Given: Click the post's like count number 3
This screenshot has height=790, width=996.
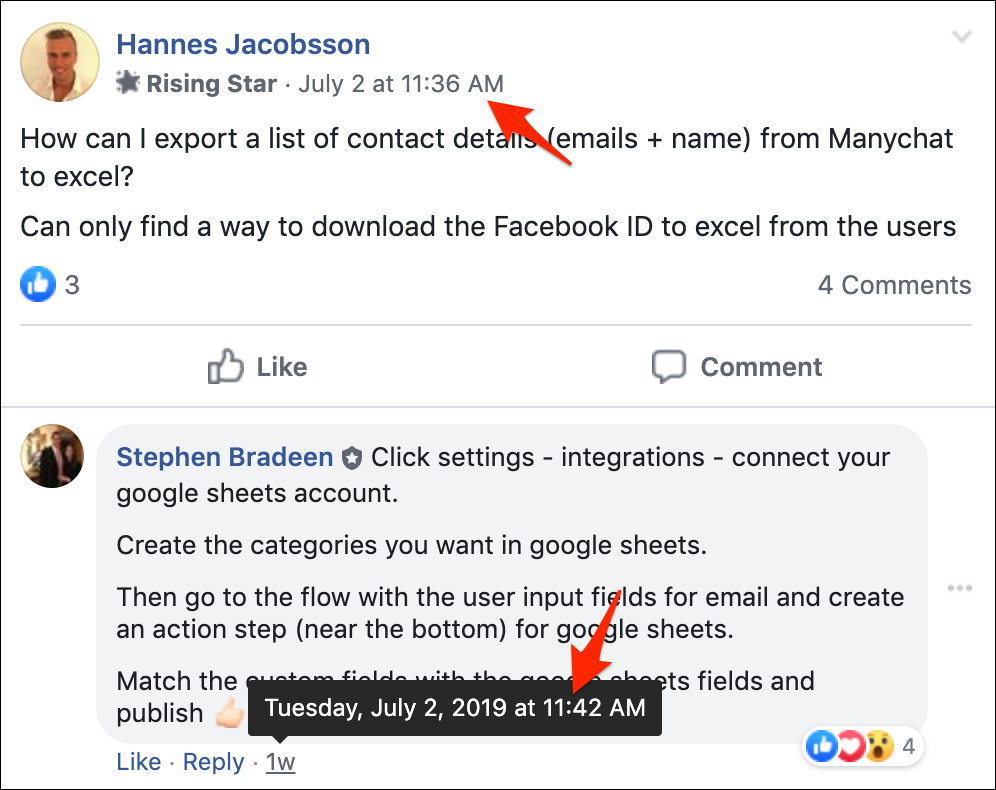Looking at the screenshot, I should pyautogui.click(x=72, y=285).
